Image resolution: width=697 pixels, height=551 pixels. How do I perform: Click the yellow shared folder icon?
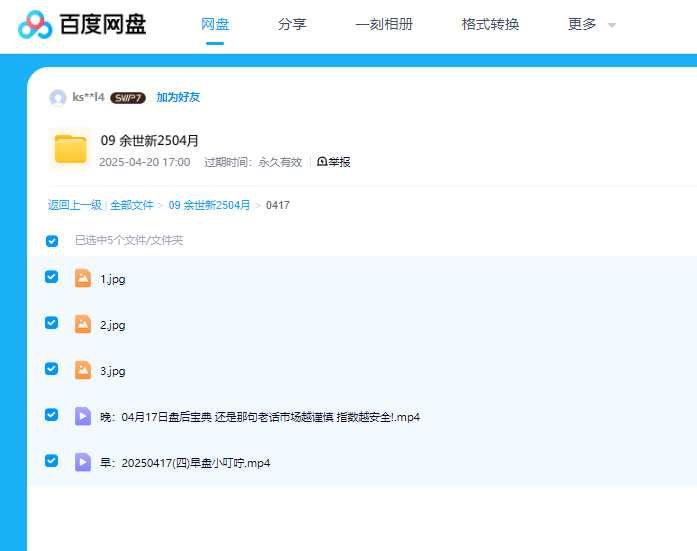point(70,150)
